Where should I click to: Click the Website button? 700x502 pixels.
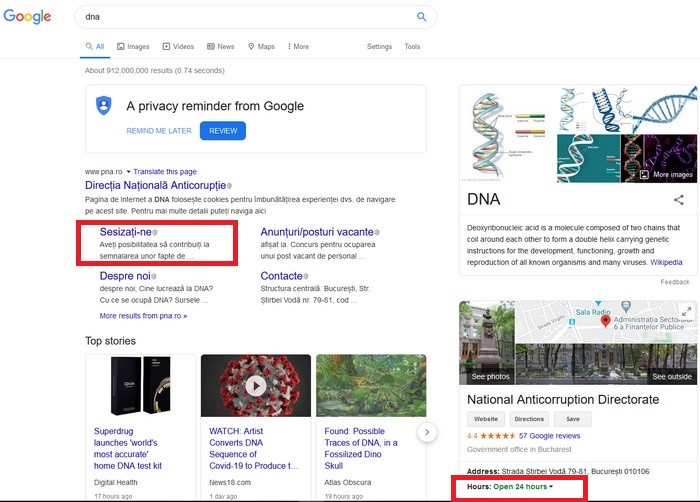[x=486, y=419]
